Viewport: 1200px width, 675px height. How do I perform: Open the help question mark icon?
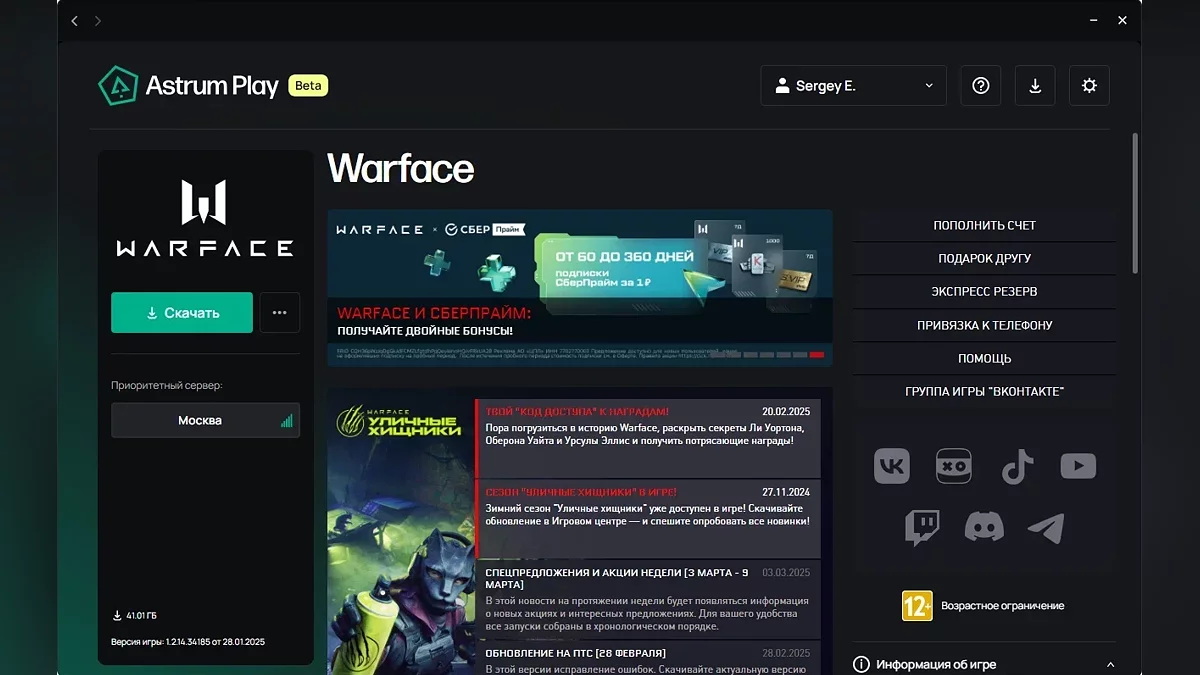981,86
